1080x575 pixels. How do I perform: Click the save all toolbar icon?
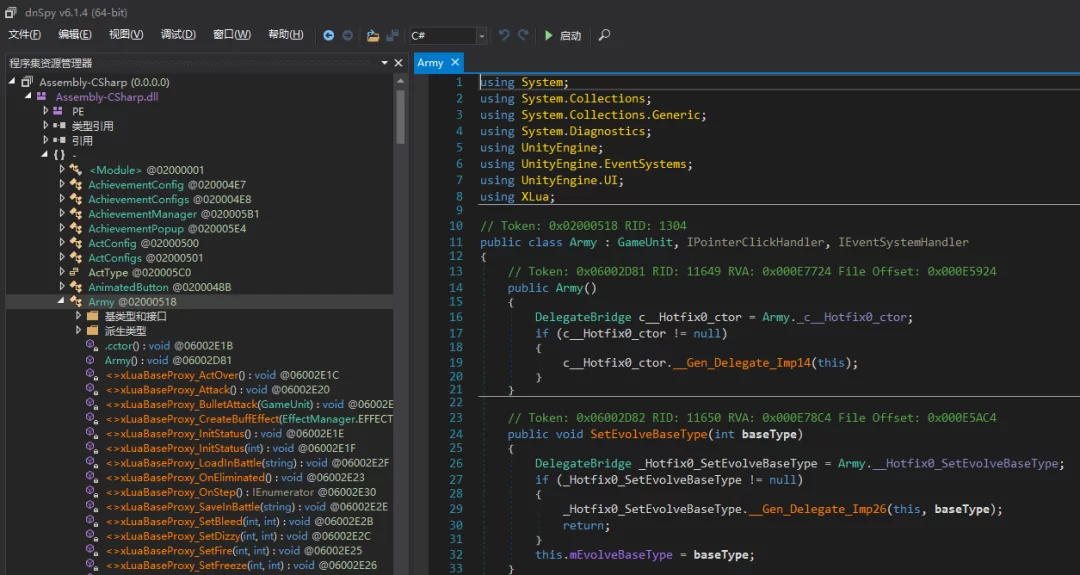click(392, 35)
